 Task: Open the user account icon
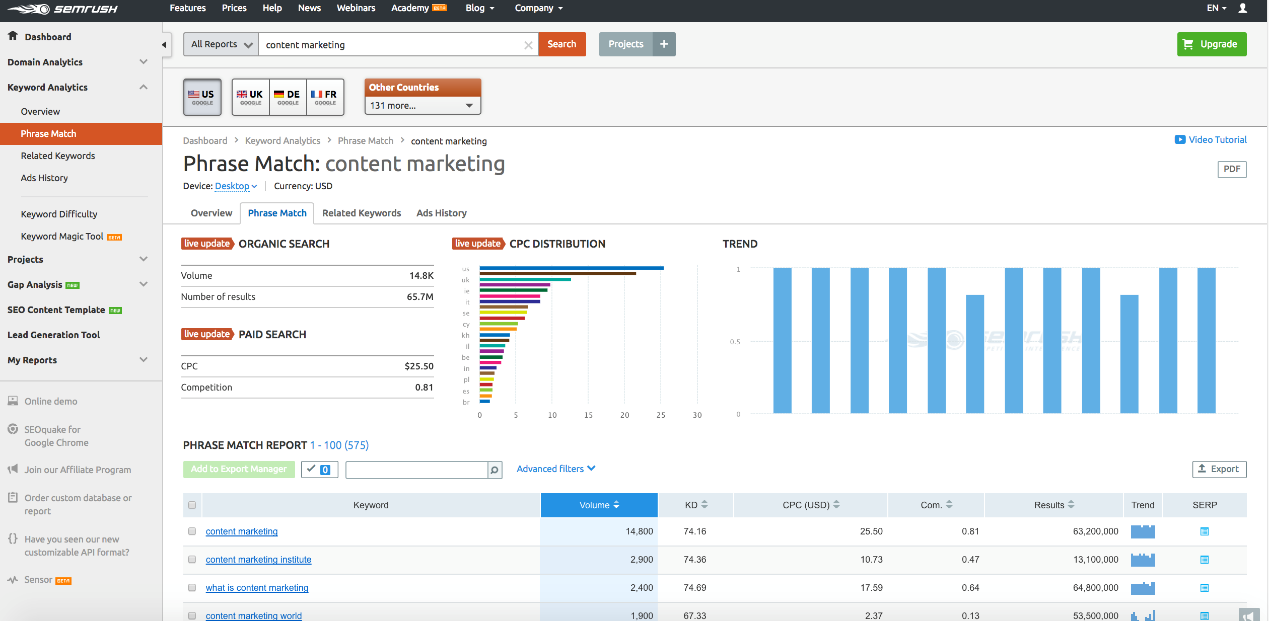point(1243,8)
